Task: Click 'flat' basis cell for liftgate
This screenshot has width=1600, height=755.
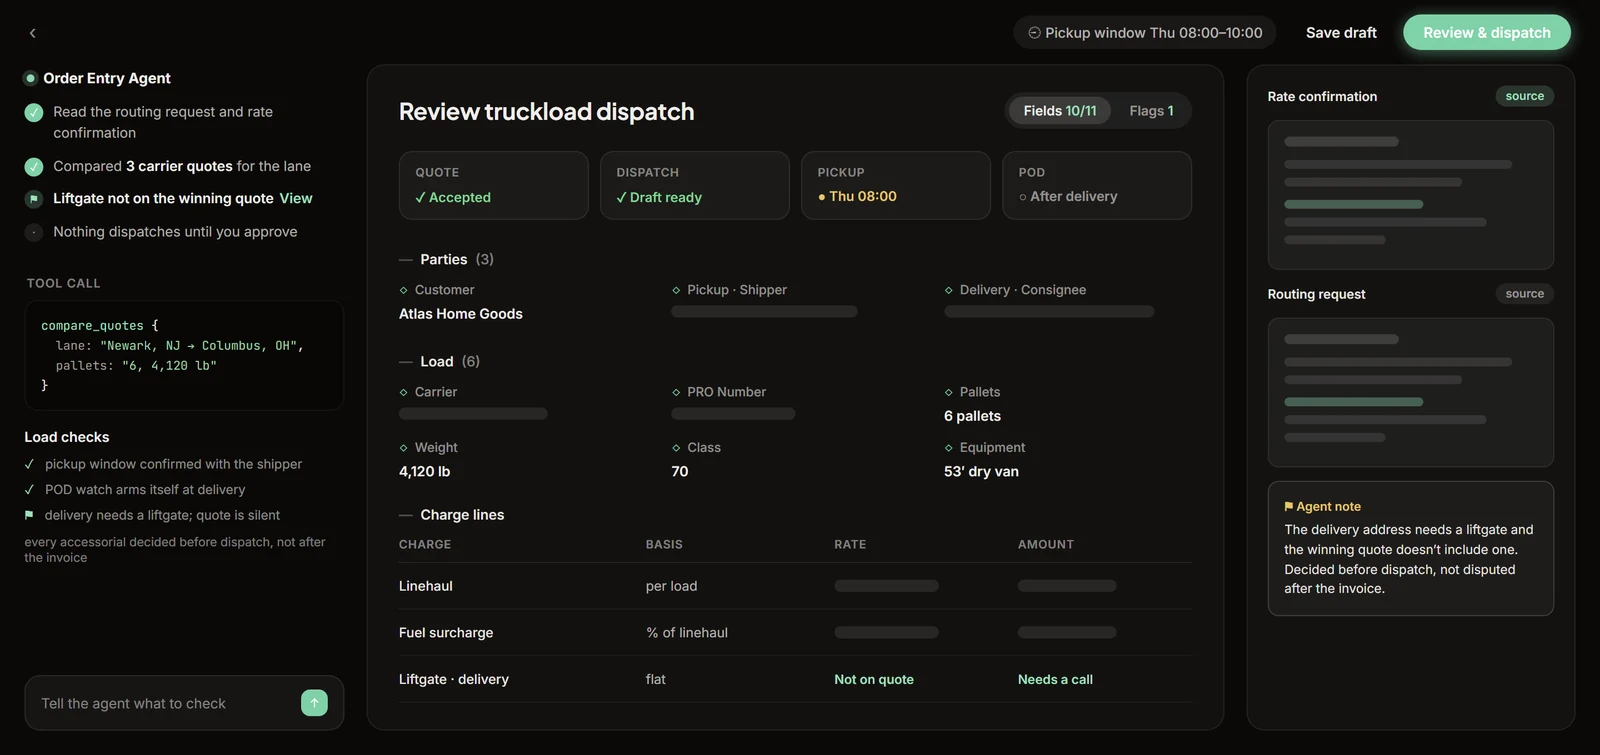Action: click(656, 679)
